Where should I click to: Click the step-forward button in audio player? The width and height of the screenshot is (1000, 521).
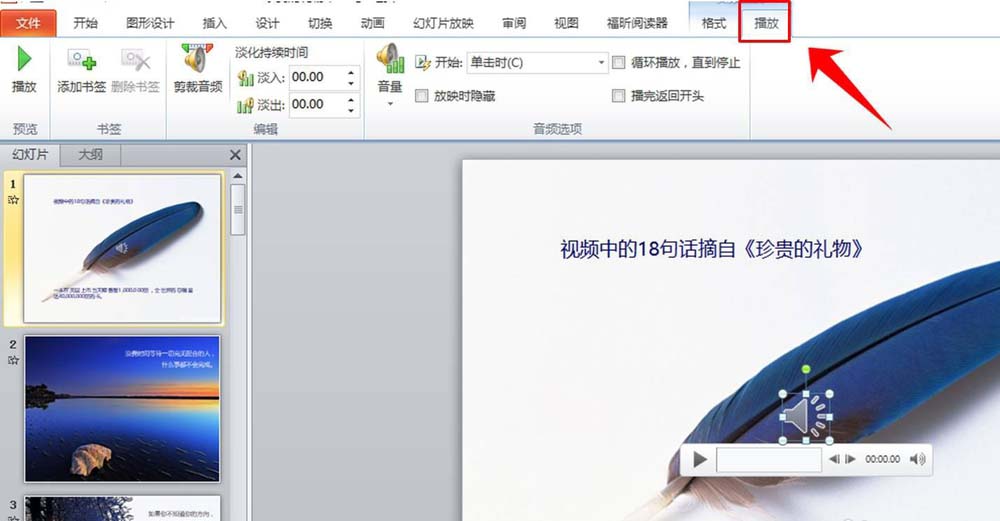pyautogui.click(x=850, y=459)
